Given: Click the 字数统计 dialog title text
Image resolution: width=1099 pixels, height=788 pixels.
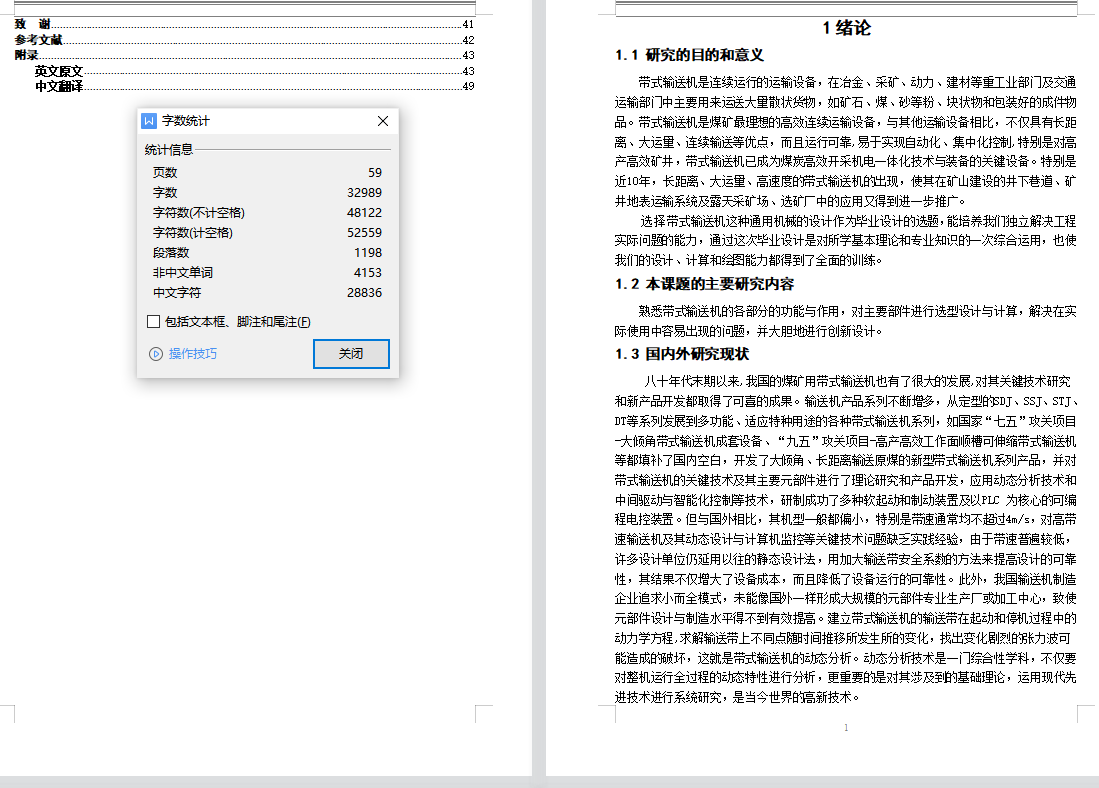Looking at the screenshot, I should [186, 121].
